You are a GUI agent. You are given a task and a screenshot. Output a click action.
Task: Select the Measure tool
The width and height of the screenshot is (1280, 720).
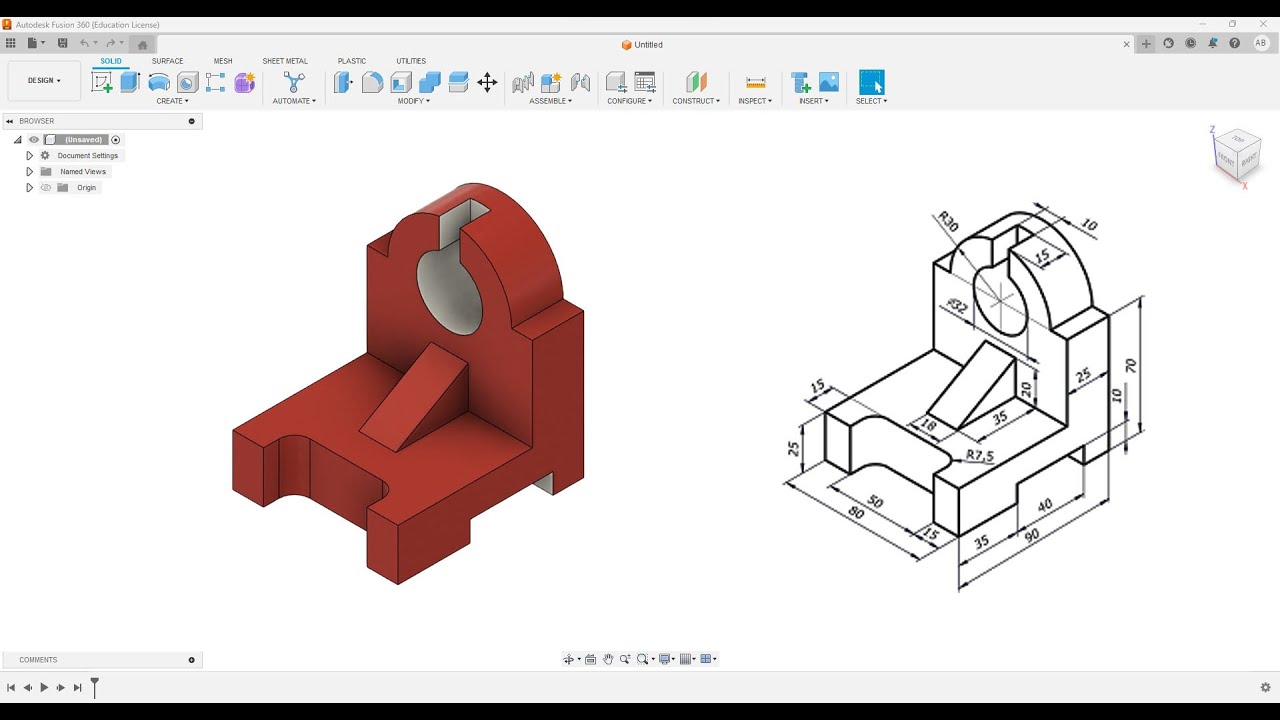pyautogui.click(x=756, y=83)
